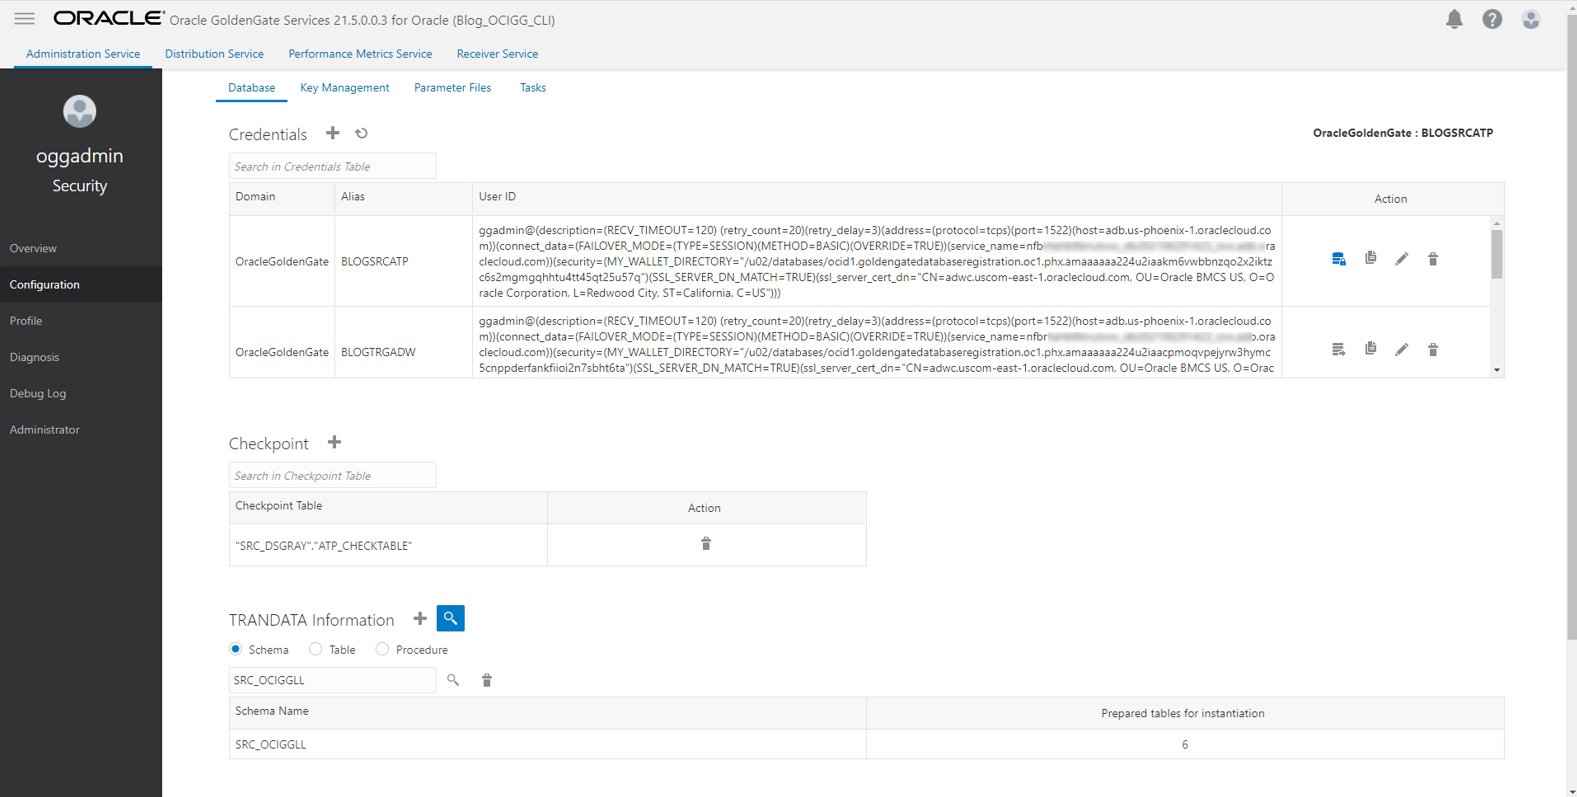Click OracleGoldenGate : BLOGSRCATP connection label

[1403, 133]
